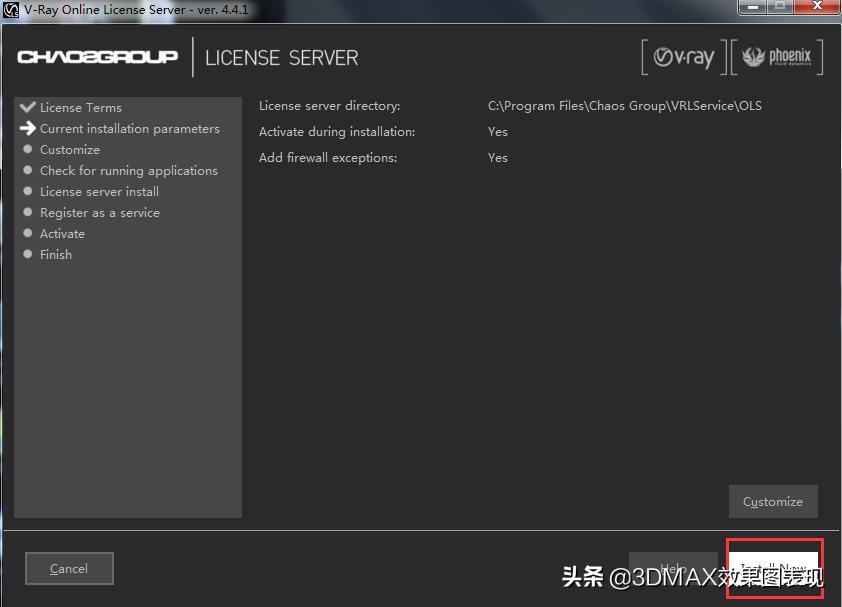Click the Cancel button
Image resolution: width=842 pixels, height=607 pixels.
pos(68,568)
